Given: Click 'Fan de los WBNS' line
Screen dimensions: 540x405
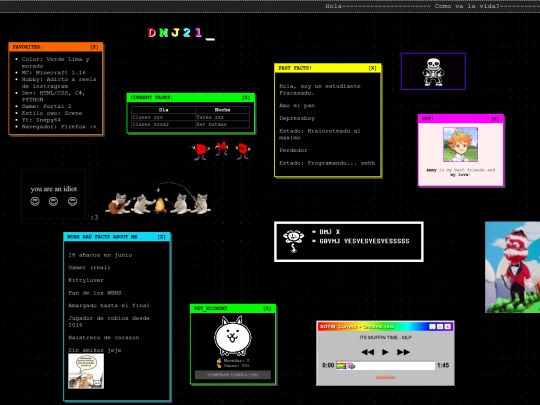Looking at the screenshot, I should [x=95, y=293].
